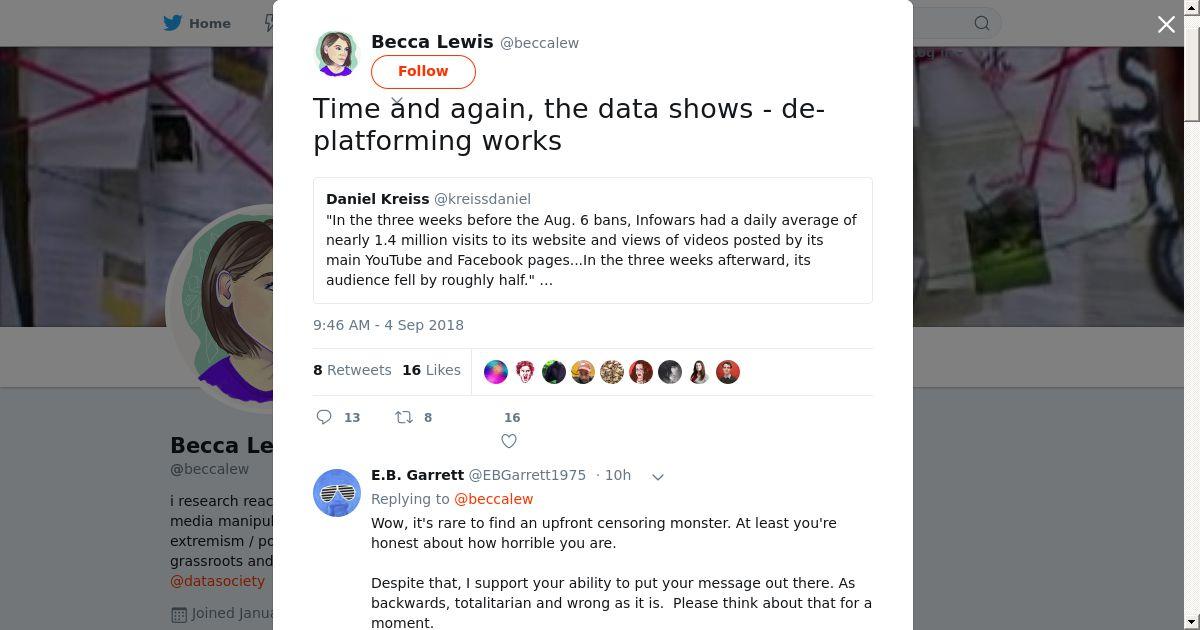The width and height of the screenshot is (1200, 630).
Task: Click the Becca Lewis name in tweet header
Action: coord(432,42)
